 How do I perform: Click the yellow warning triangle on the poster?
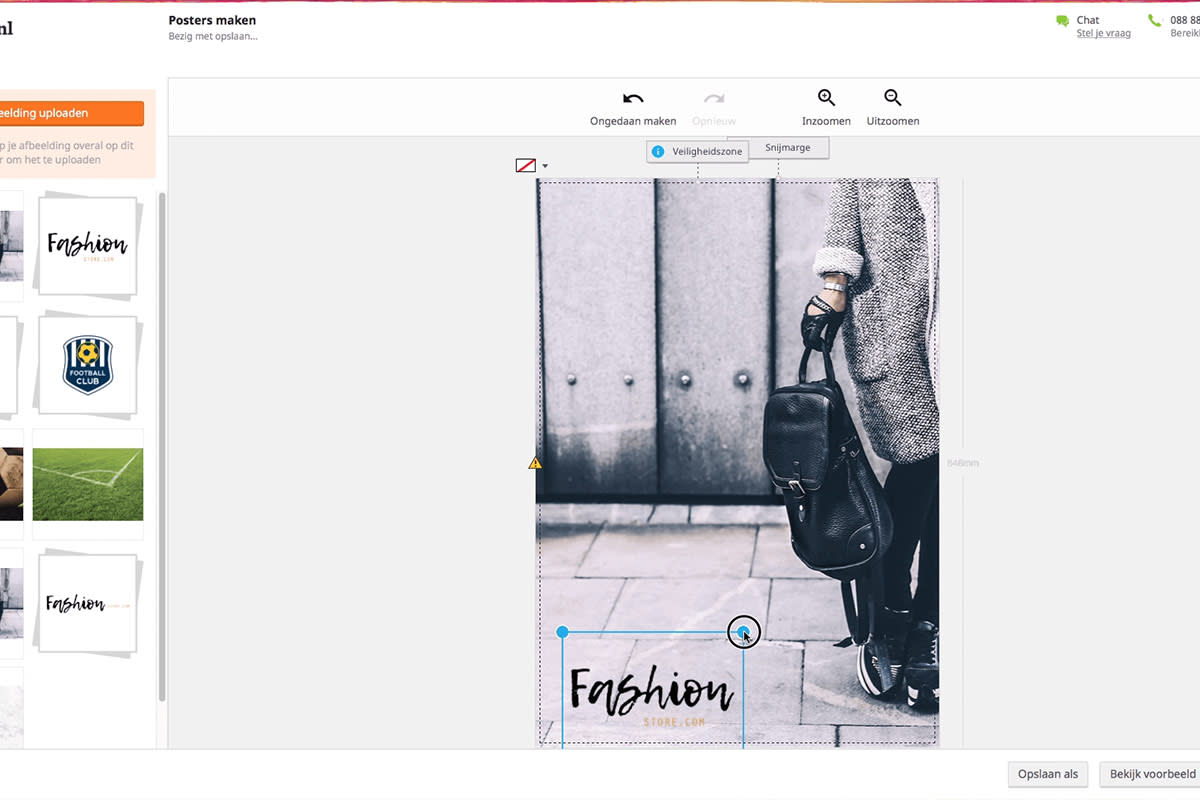tap(535, 463)
